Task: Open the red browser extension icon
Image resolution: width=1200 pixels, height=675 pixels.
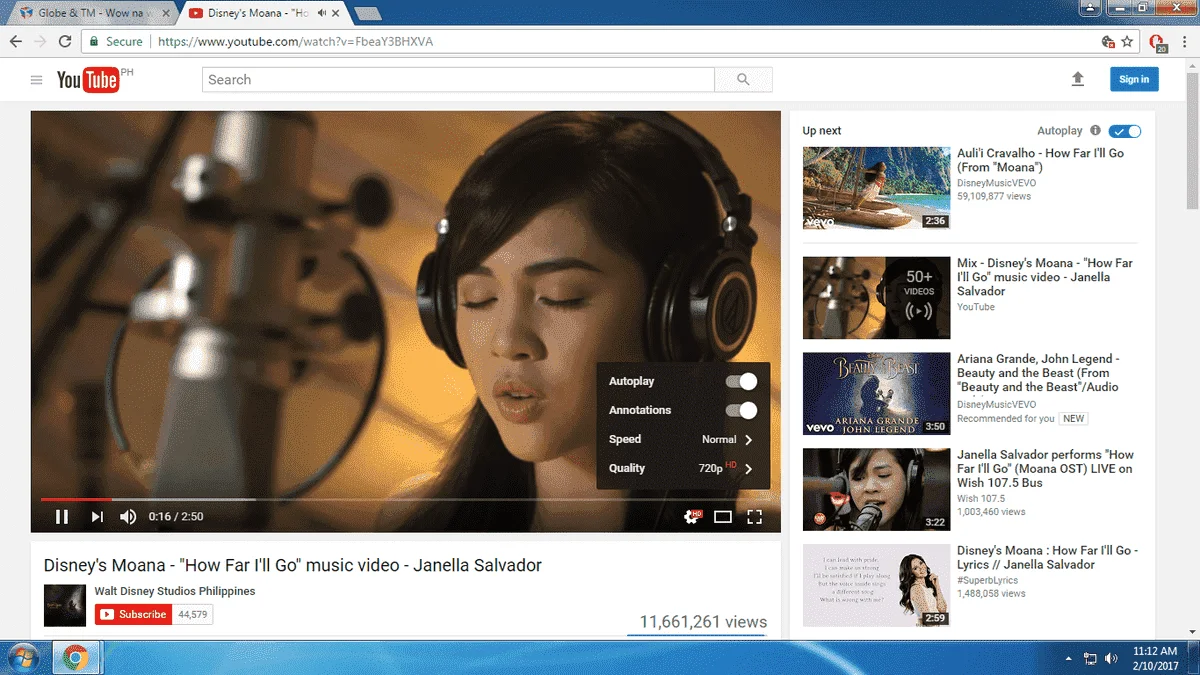Action: [x=1157, y=42]
